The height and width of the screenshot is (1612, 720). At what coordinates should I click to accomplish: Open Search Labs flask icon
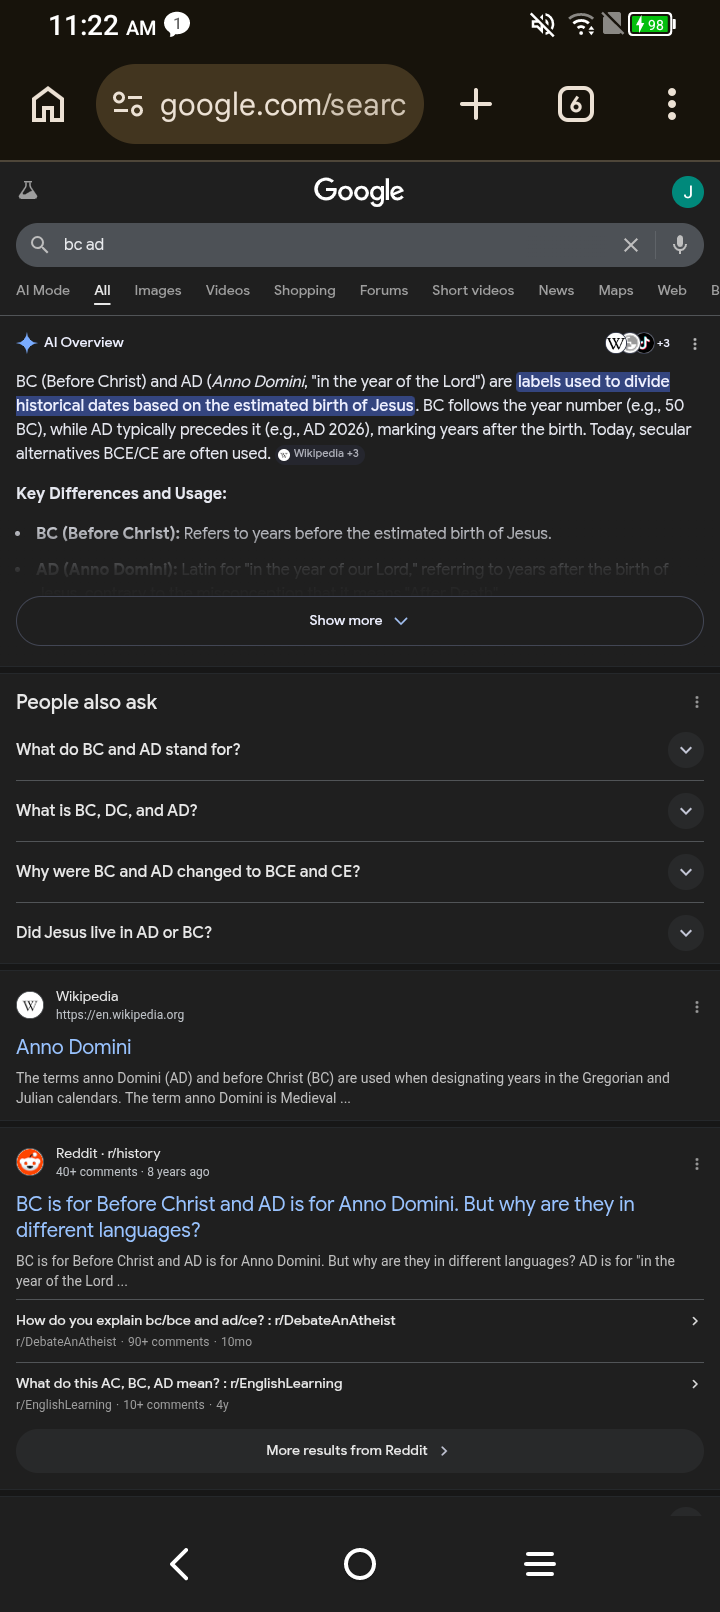[28, 190]
